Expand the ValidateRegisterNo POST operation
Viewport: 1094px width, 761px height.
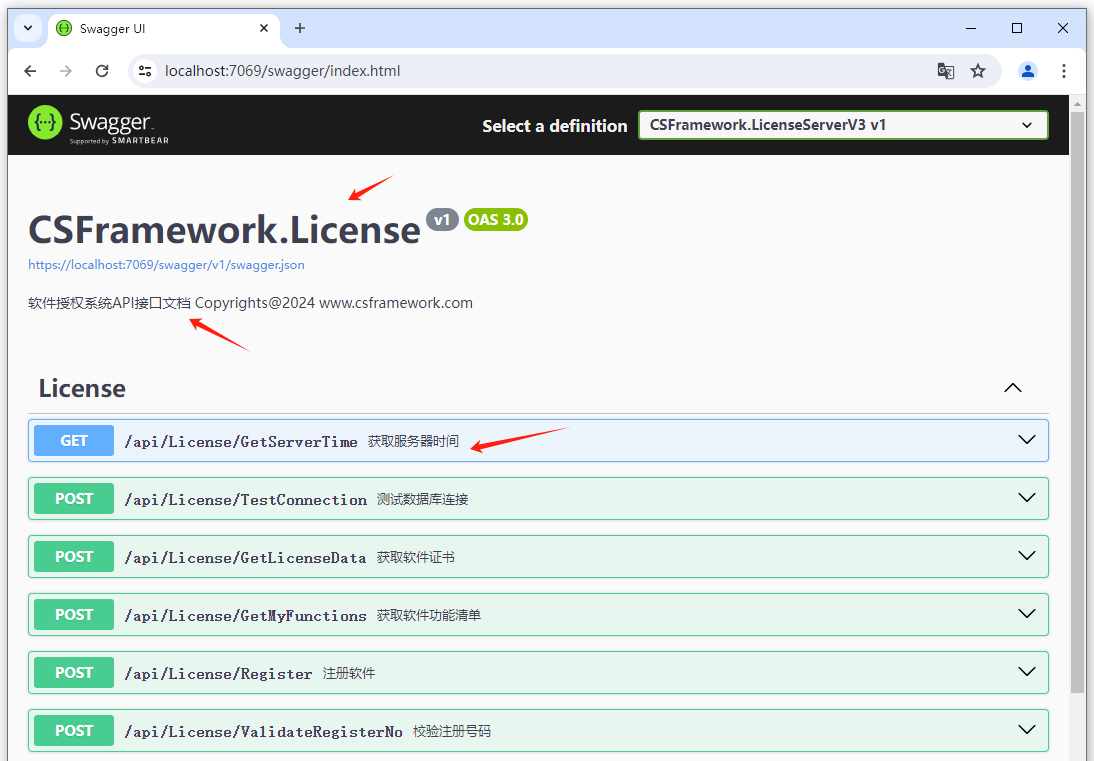[1026, 730]
